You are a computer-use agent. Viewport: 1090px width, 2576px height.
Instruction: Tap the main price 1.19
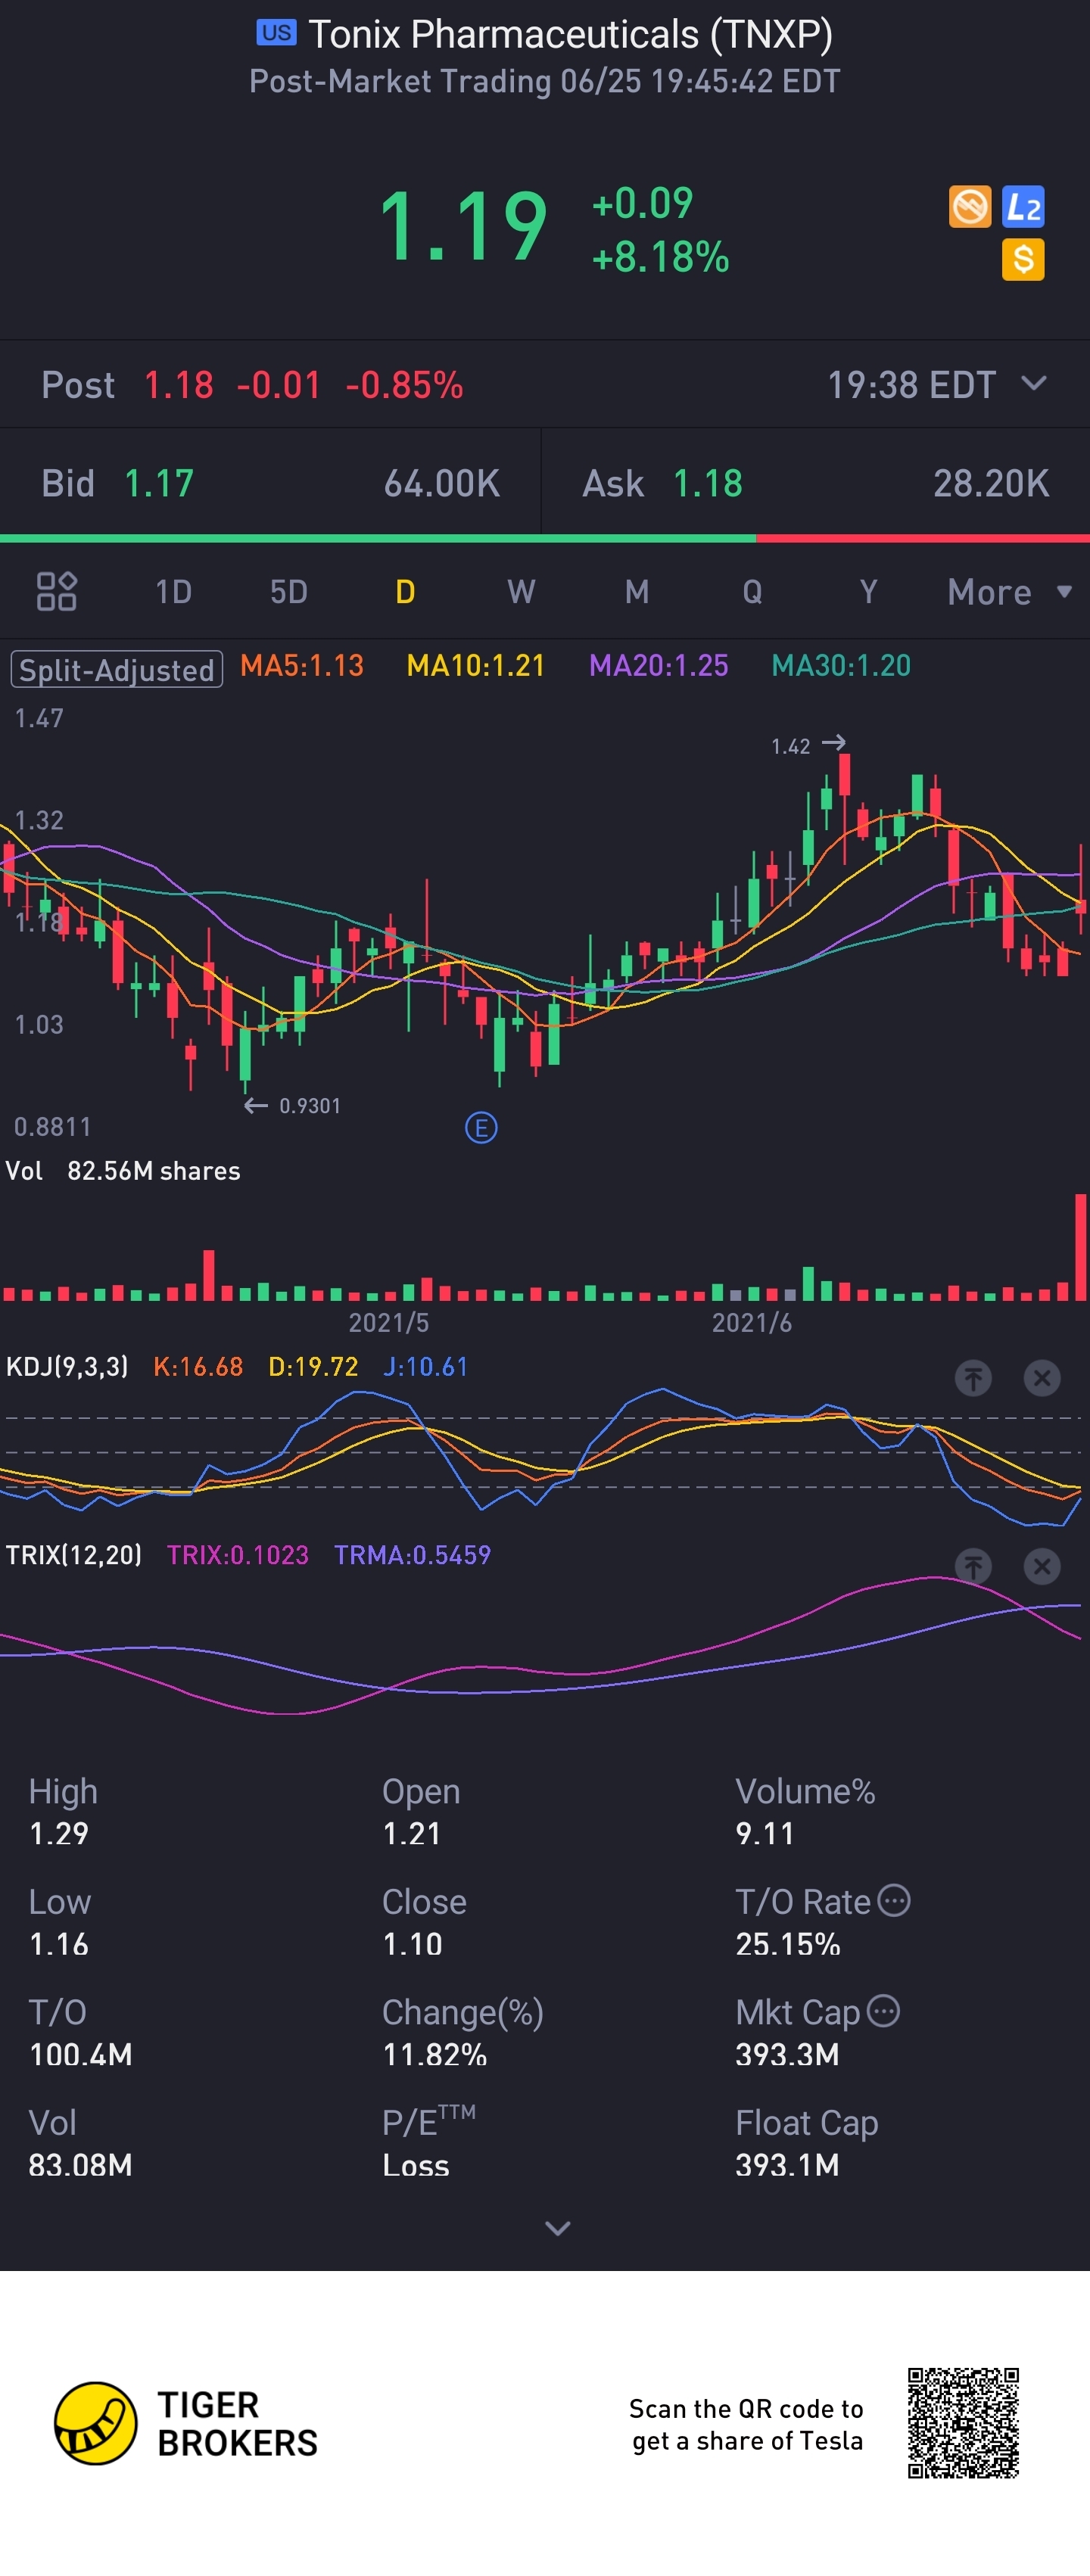pyautogui.click(x=463, y=228)
